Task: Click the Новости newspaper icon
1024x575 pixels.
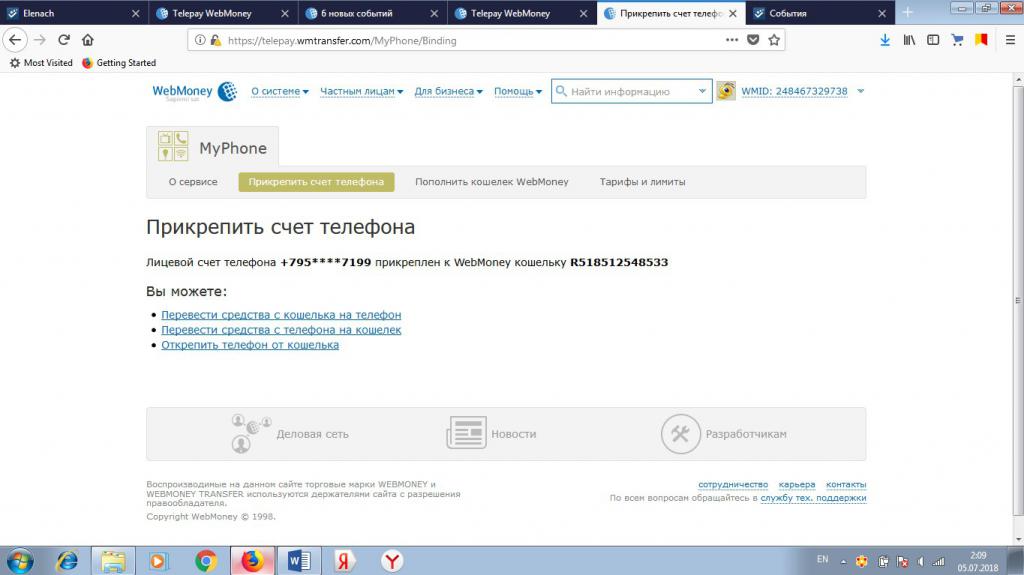Action: point(466,433)
